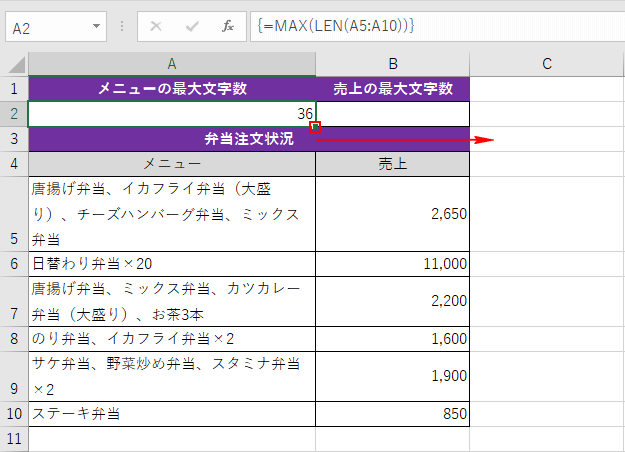Screen dimensions: 625x452
Task: Click the Select All corner triangle
Action: point(15,64)
